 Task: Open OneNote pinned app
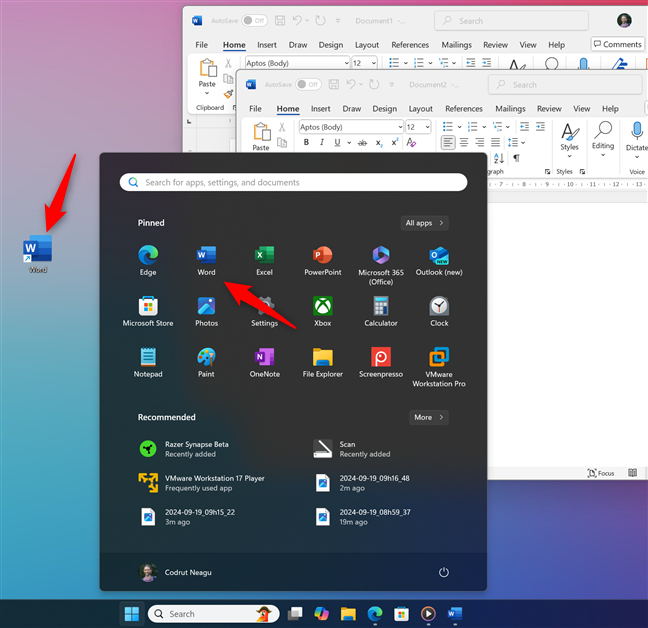tap(264, 362)
